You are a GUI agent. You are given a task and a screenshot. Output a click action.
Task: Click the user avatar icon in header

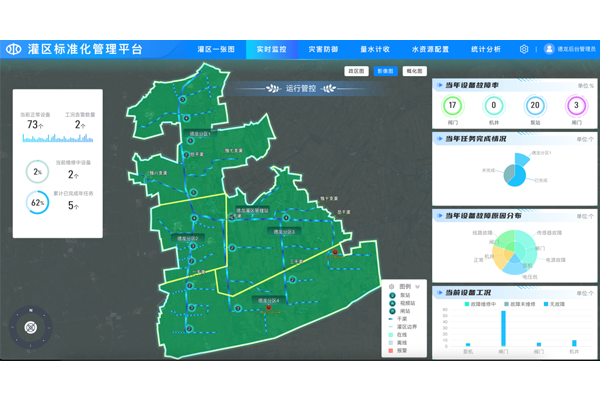pos(549,49)
